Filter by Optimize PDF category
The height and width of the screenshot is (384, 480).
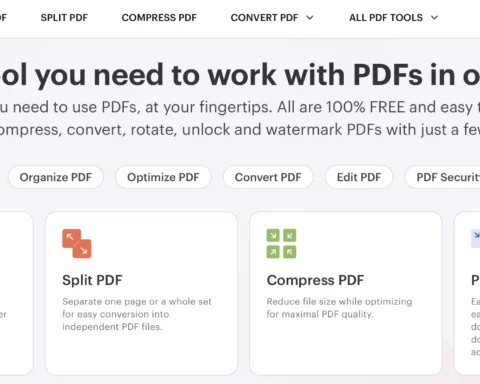(x=163, y=177)
